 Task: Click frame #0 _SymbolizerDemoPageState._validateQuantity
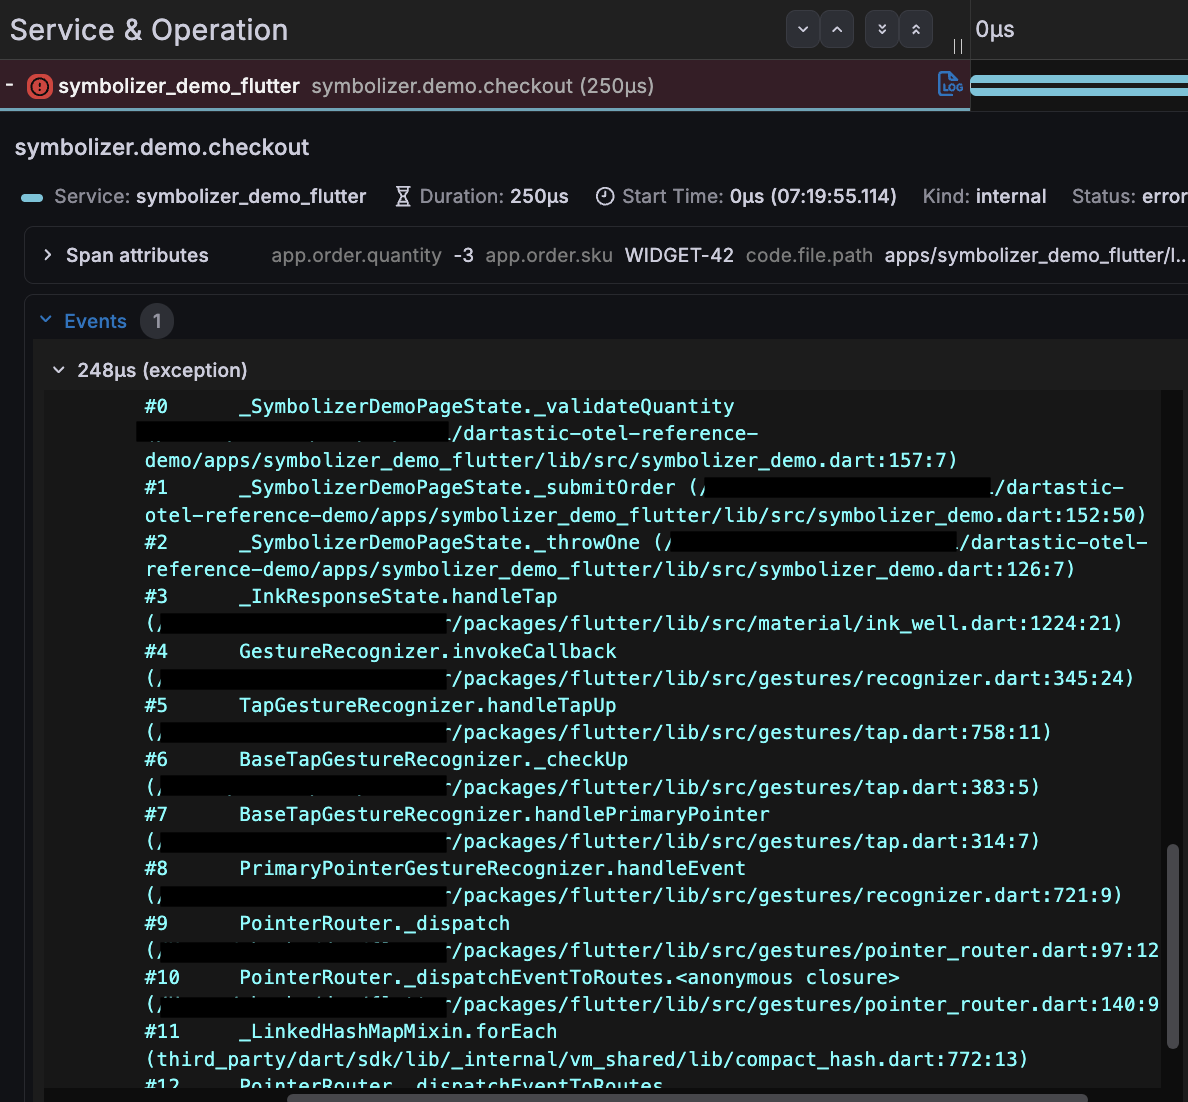439,406
